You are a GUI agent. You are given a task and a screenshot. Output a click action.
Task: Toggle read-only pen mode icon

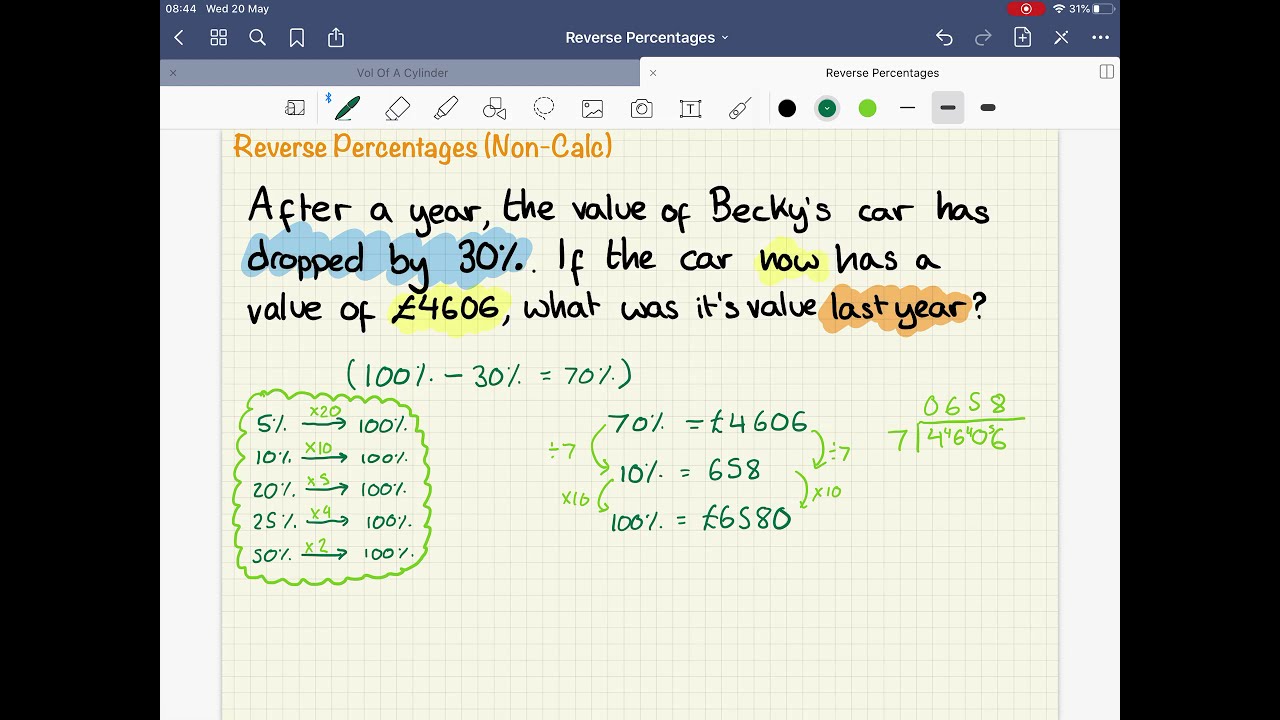pyautogui.click(x=1061, y=38)
